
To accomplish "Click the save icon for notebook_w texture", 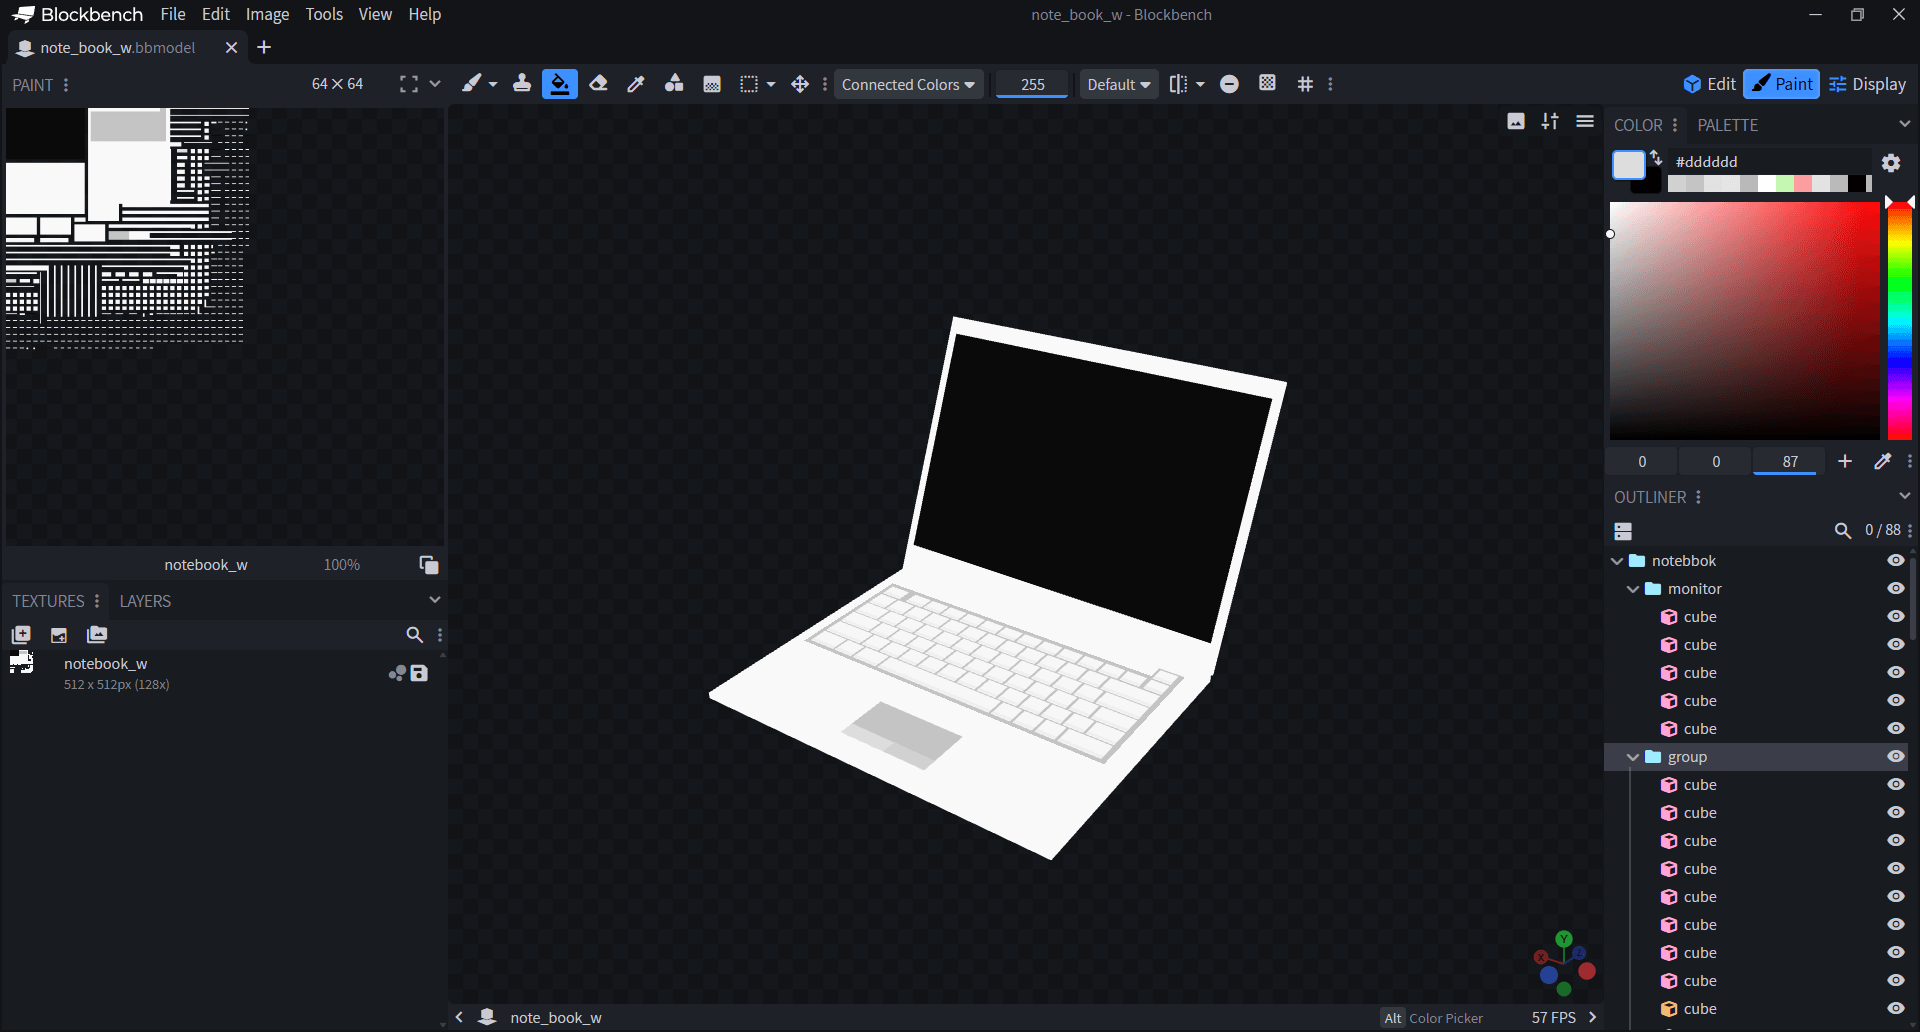I will pyautogui.click(x=420, y=673).
